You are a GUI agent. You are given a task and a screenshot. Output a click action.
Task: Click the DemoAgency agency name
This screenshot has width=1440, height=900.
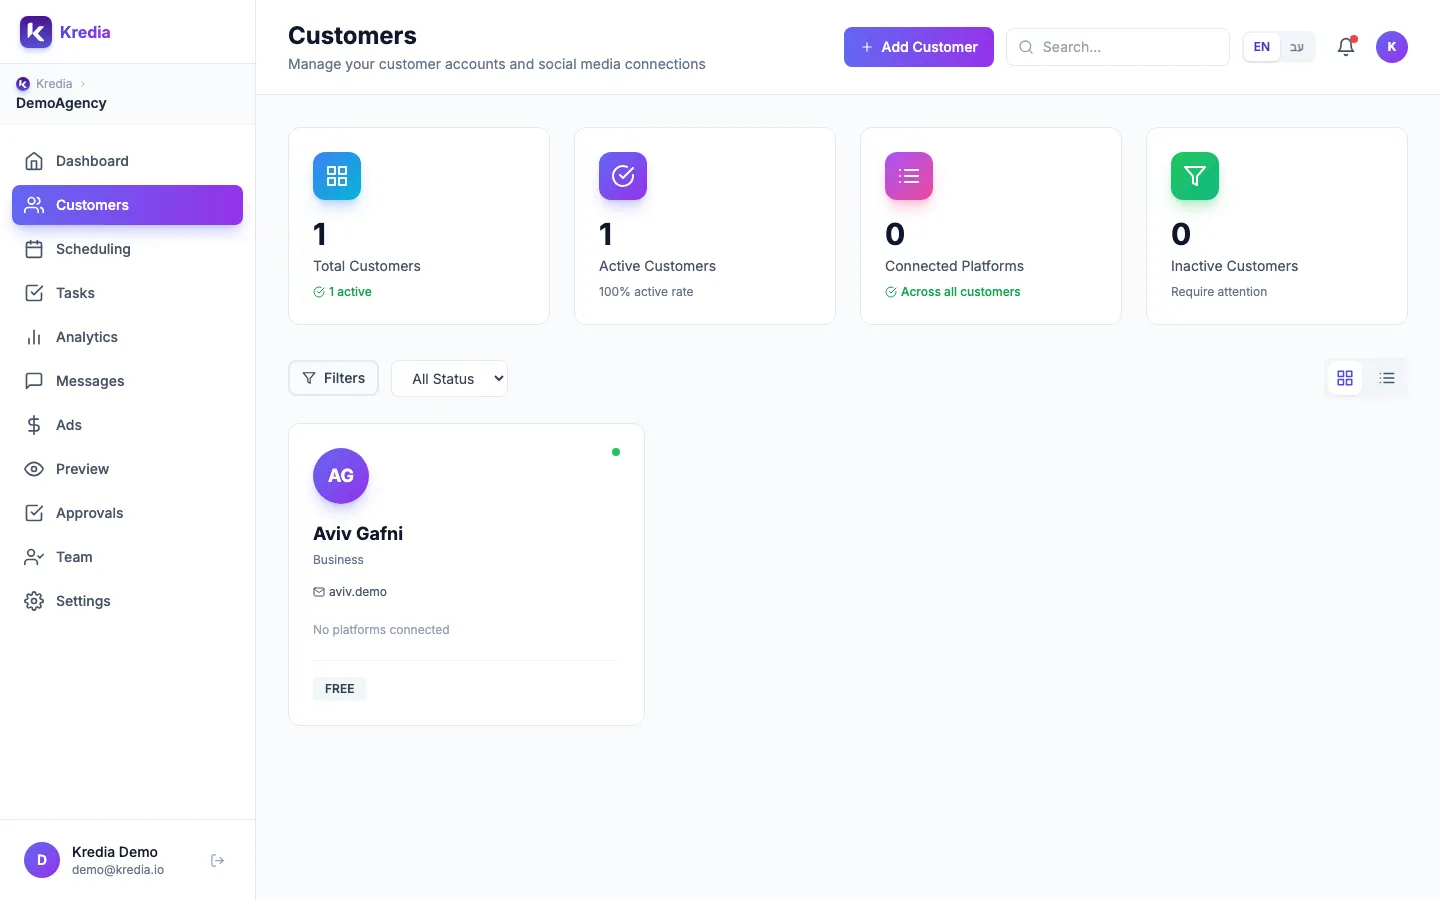(61, 103)
